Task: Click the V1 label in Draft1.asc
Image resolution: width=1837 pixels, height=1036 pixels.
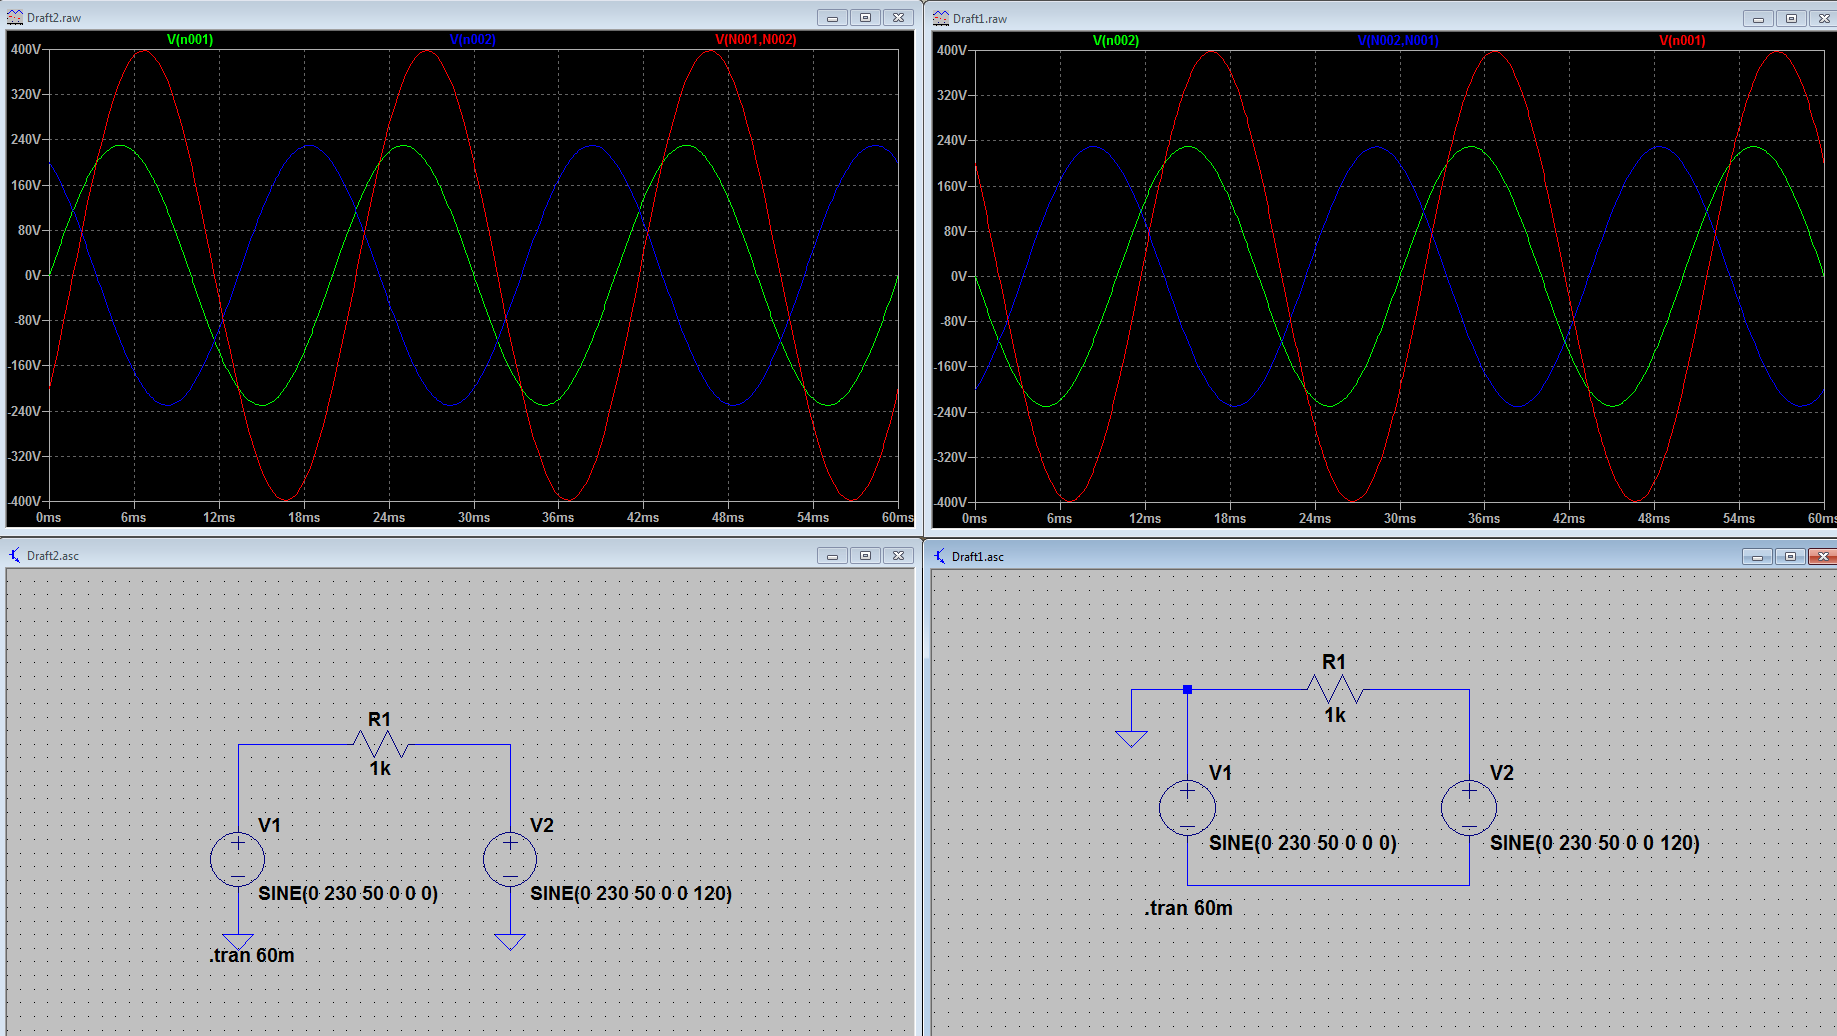Action: coord(1220,773)
